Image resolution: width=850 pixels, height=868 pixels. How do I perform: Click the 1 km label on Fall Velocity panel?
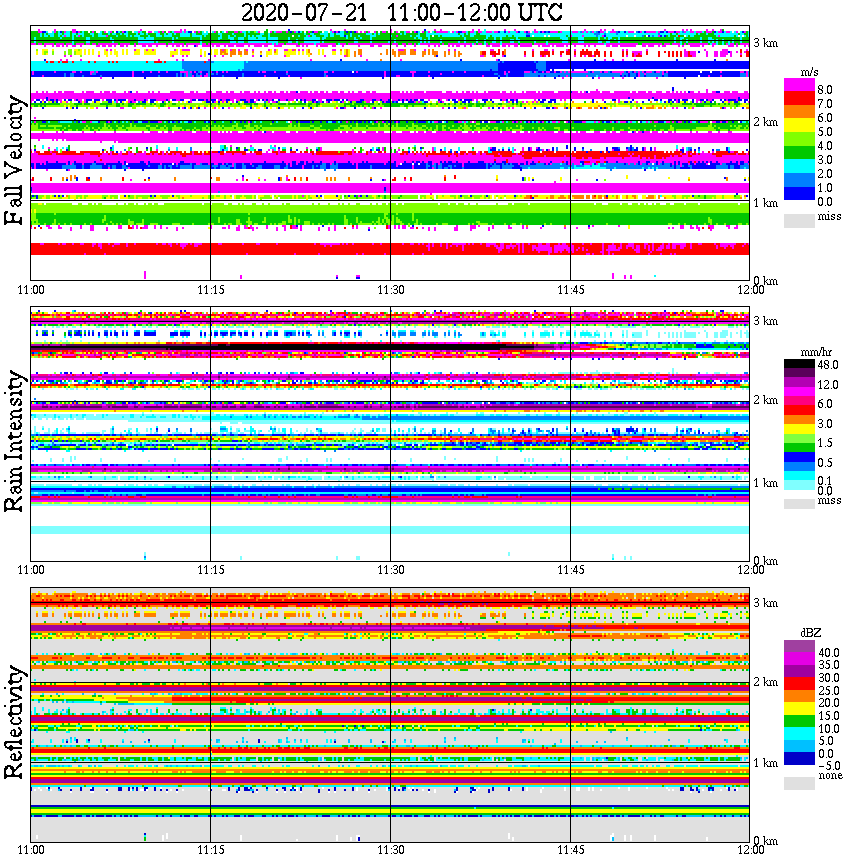[x=766, y=203]
